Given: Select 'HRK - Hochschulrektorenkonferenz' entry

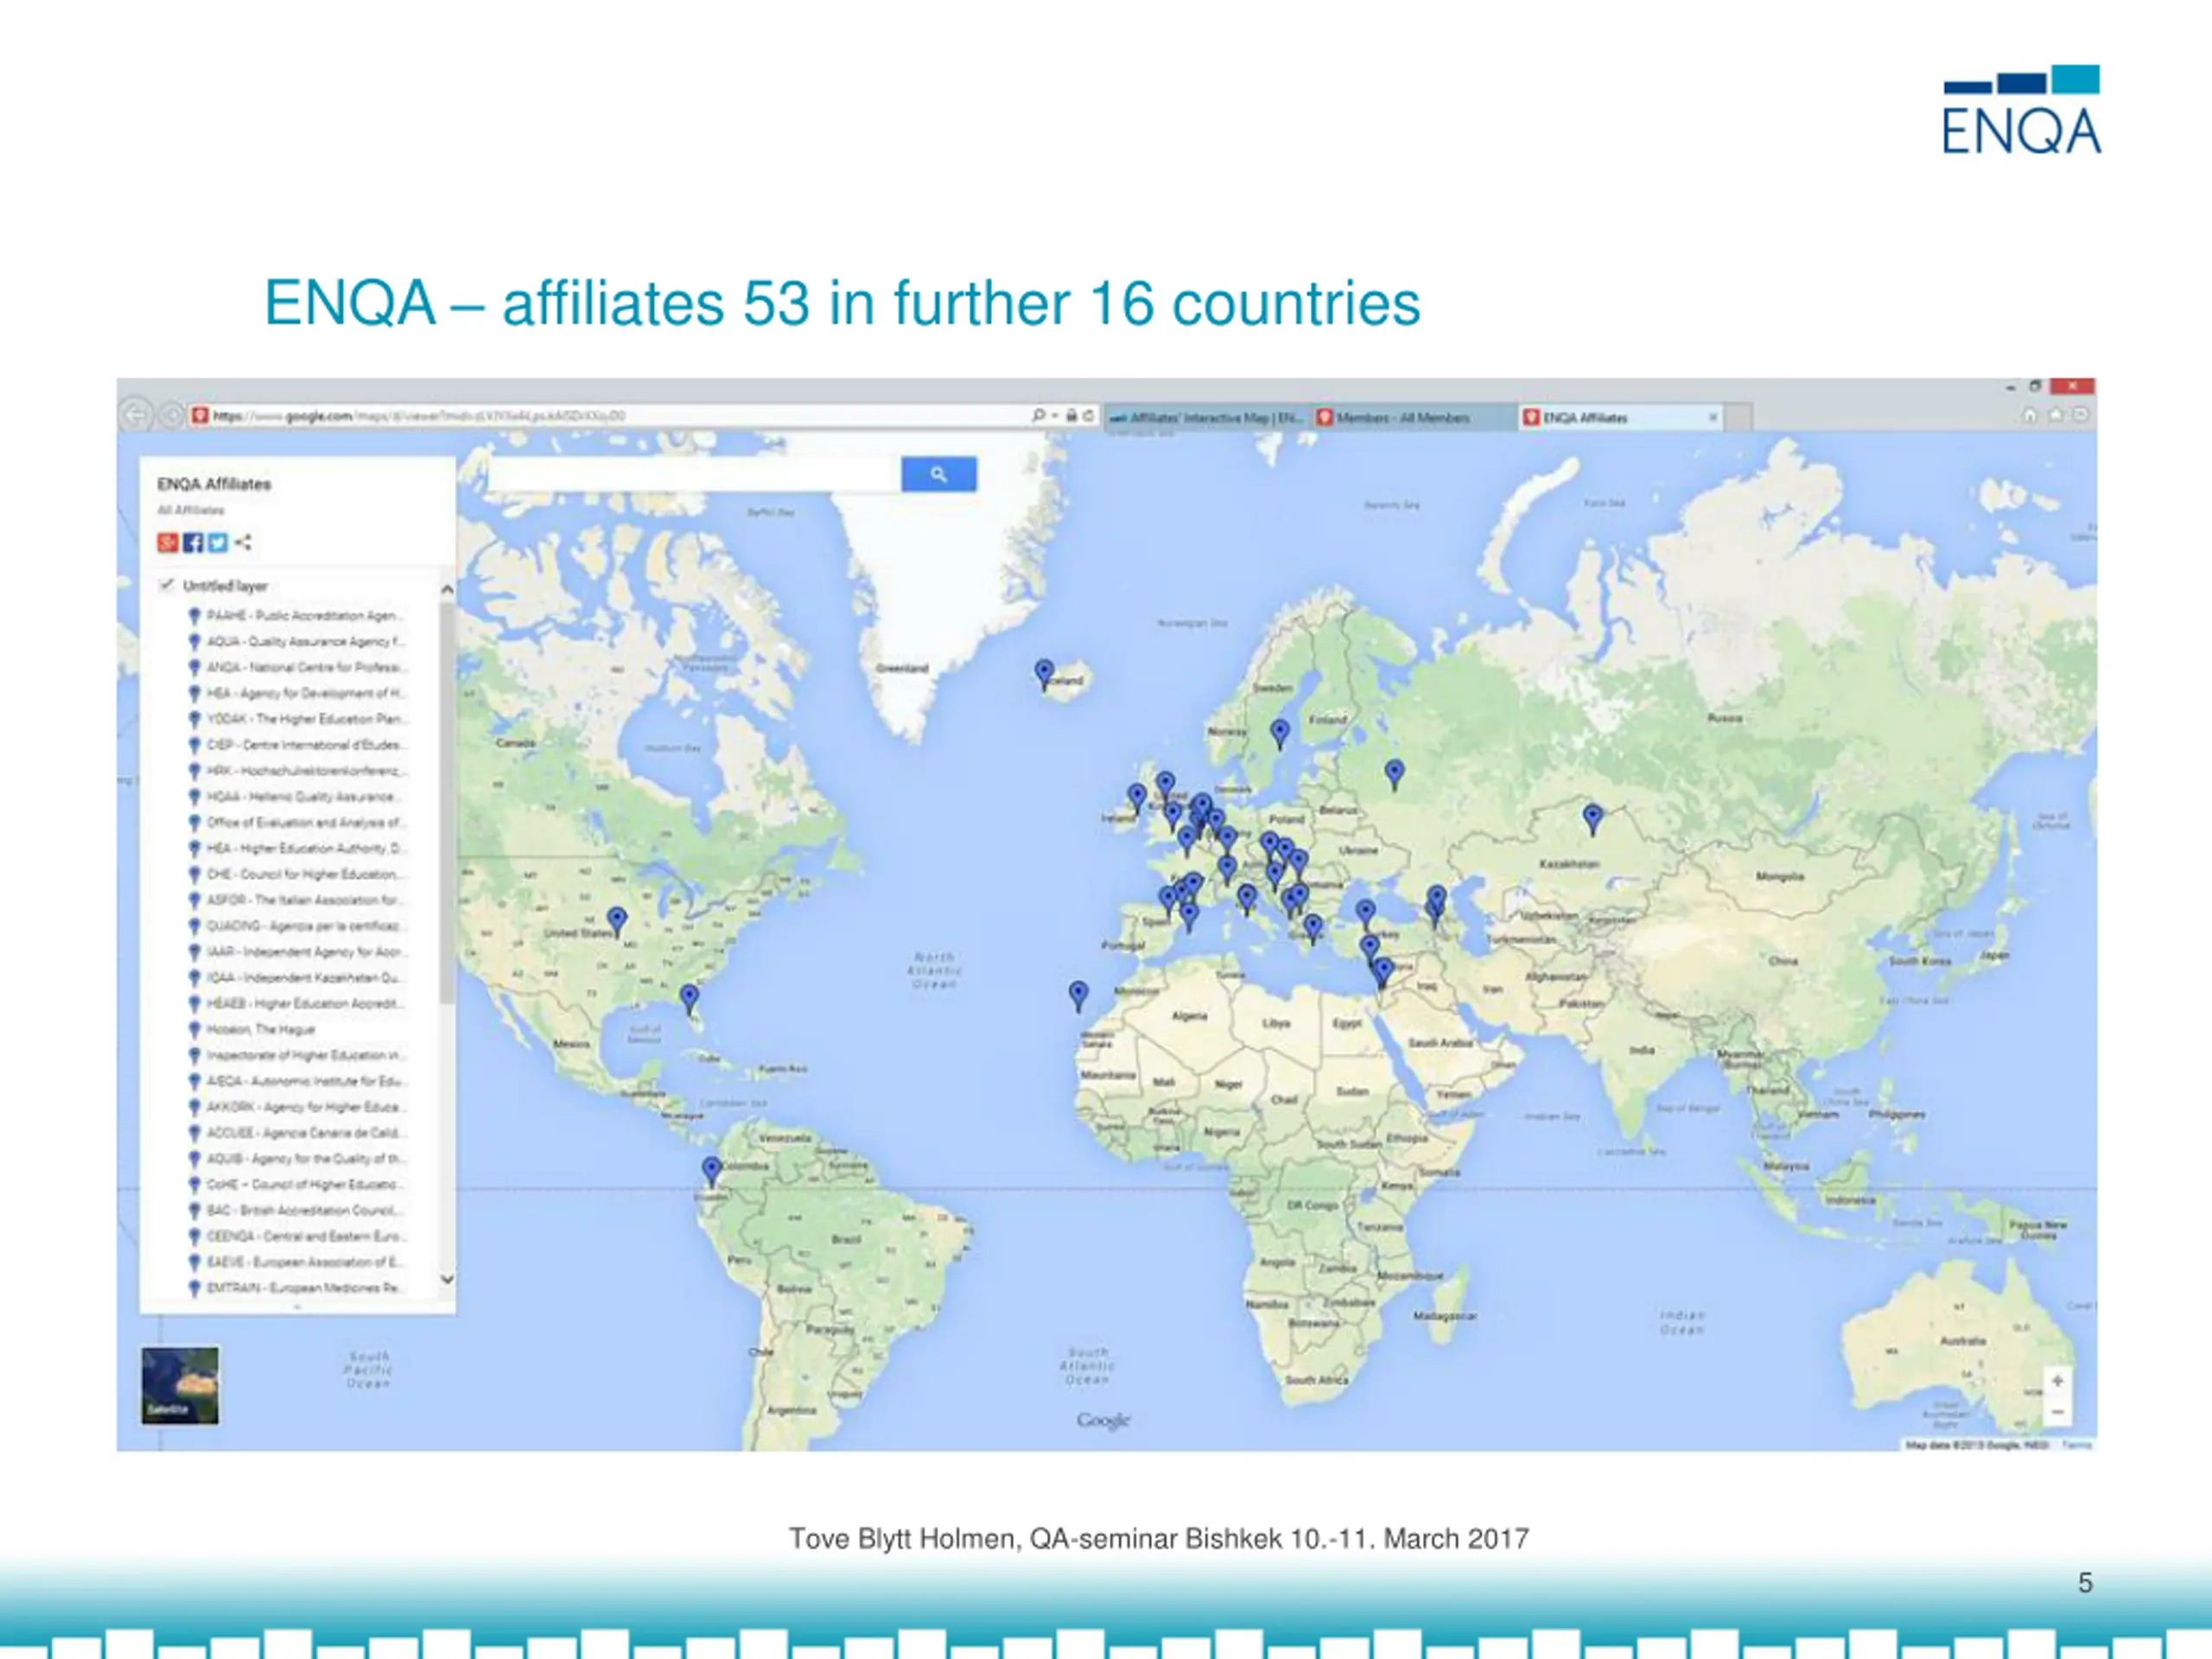Looking at the screenshot, I should [297, 771].
